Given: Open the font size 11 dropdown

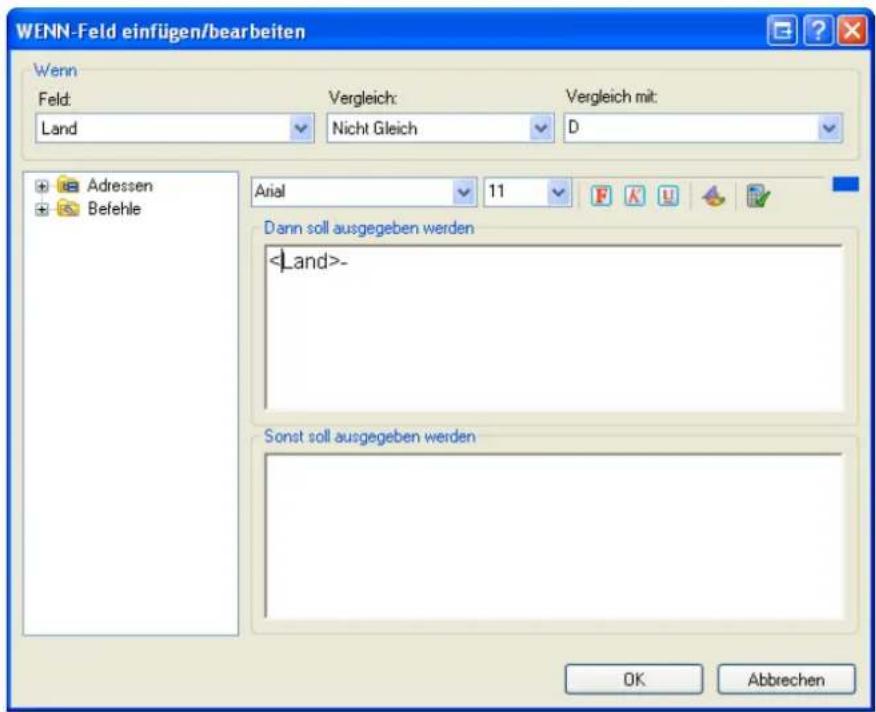Looking at the screenshot, I should [558, 192].
